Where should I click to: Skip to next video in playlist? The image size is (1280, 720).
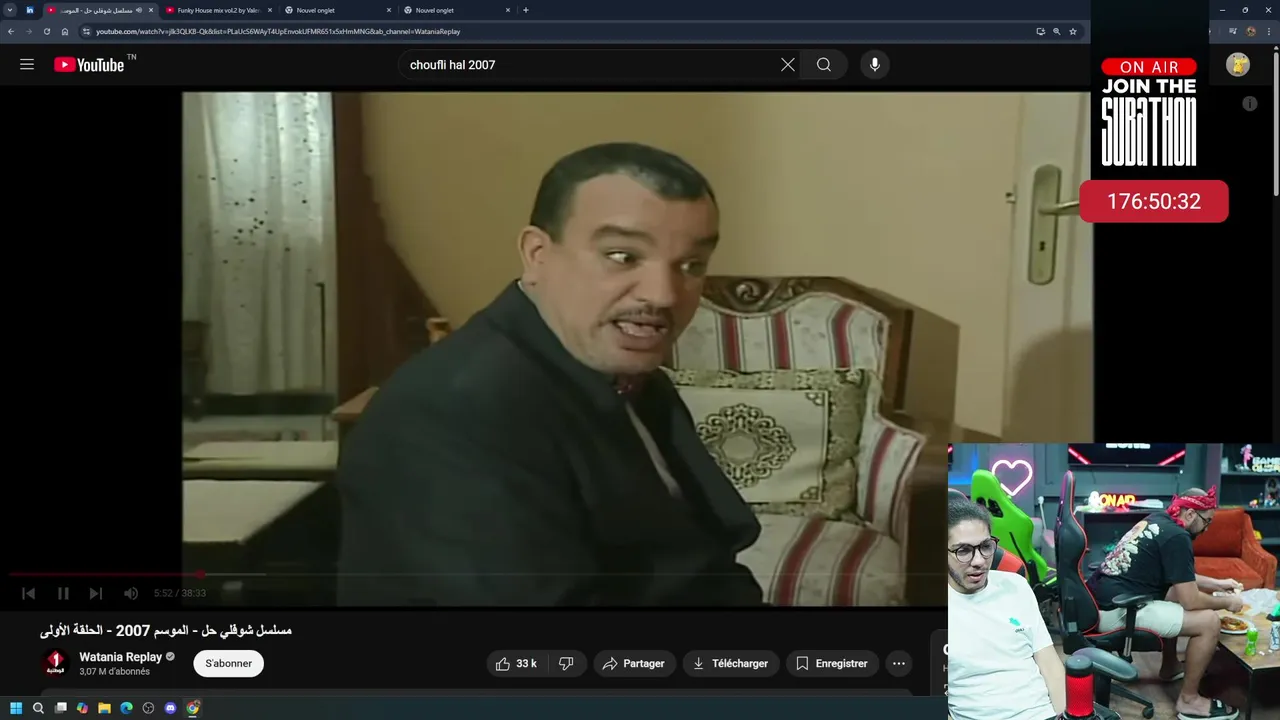click(x=96, y=593)
